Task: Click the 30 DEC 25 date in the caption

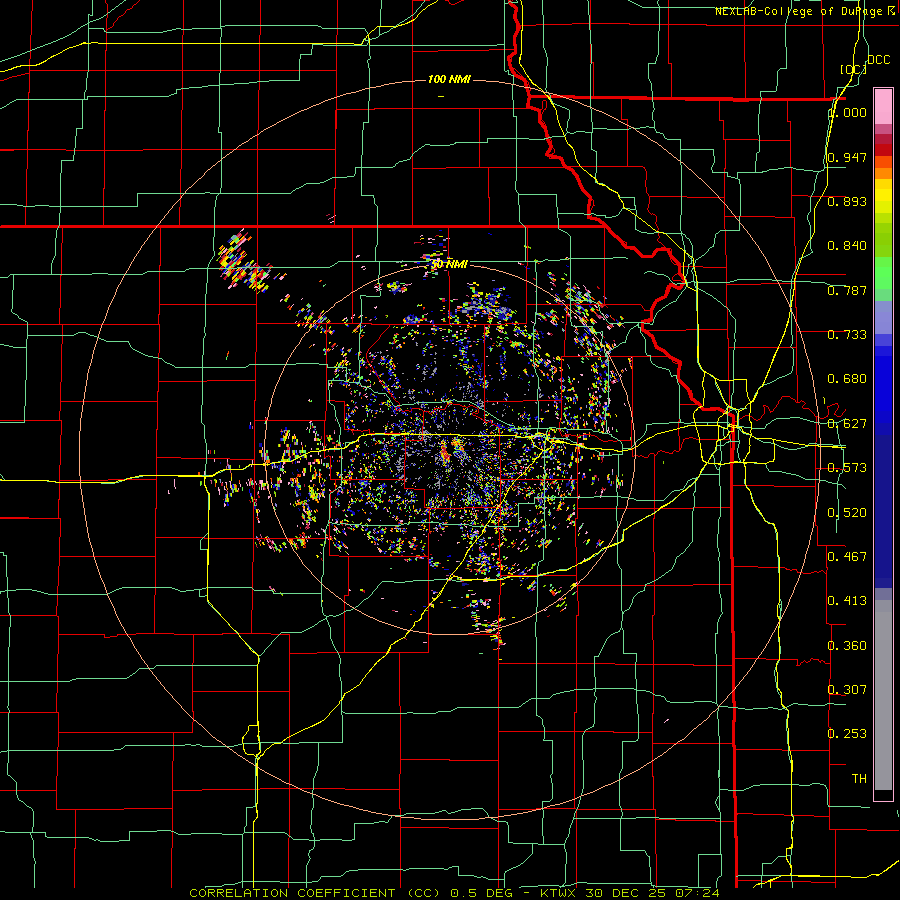Action: pyautogui.click(x=628, y=893)
